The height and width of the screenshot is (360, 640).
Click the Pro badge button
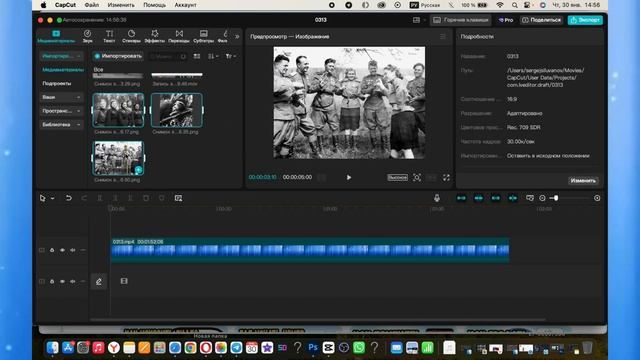click(506, 20)
